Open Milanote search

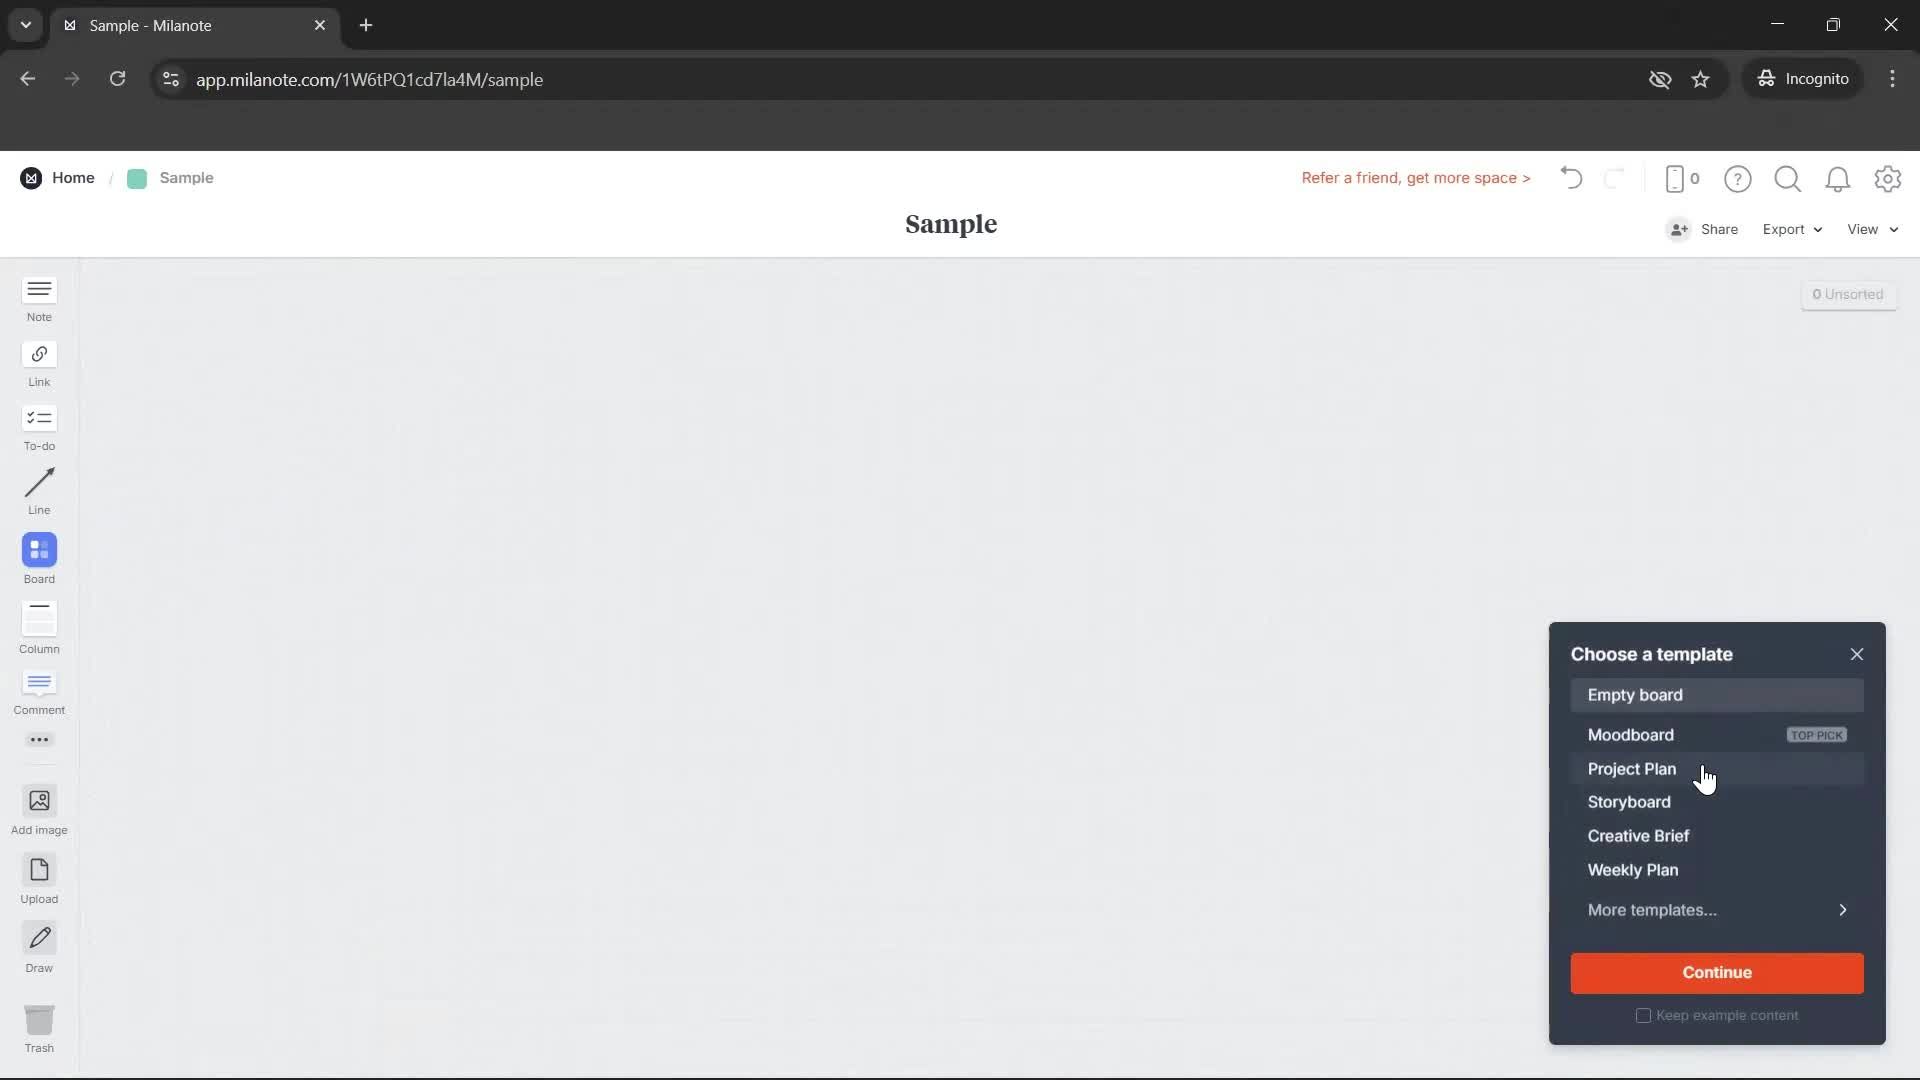point(1787,178)
